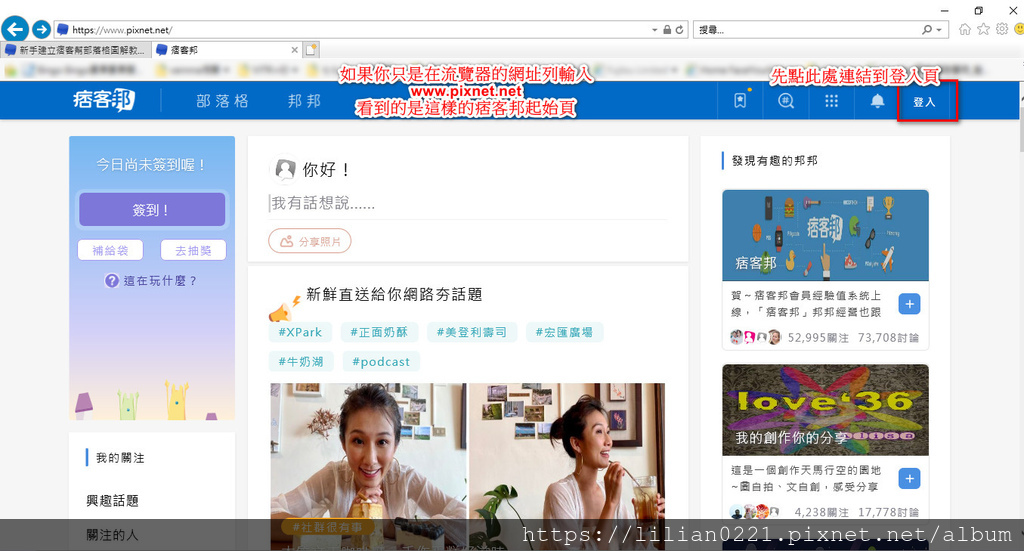
Task: Click the 簽到！ check-in button
Action: [152, 210]
